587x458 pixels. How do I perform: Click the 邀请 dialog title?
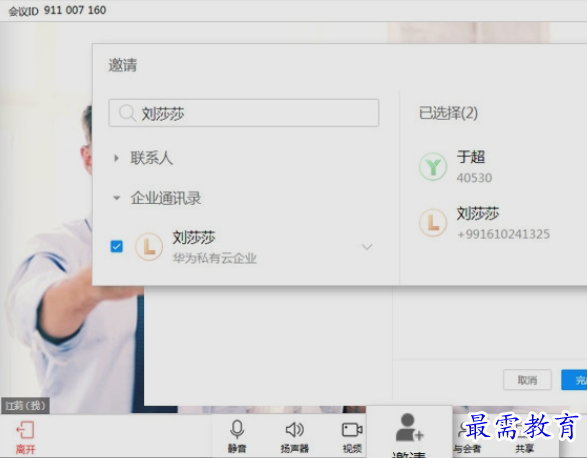(x=123, y=65)
